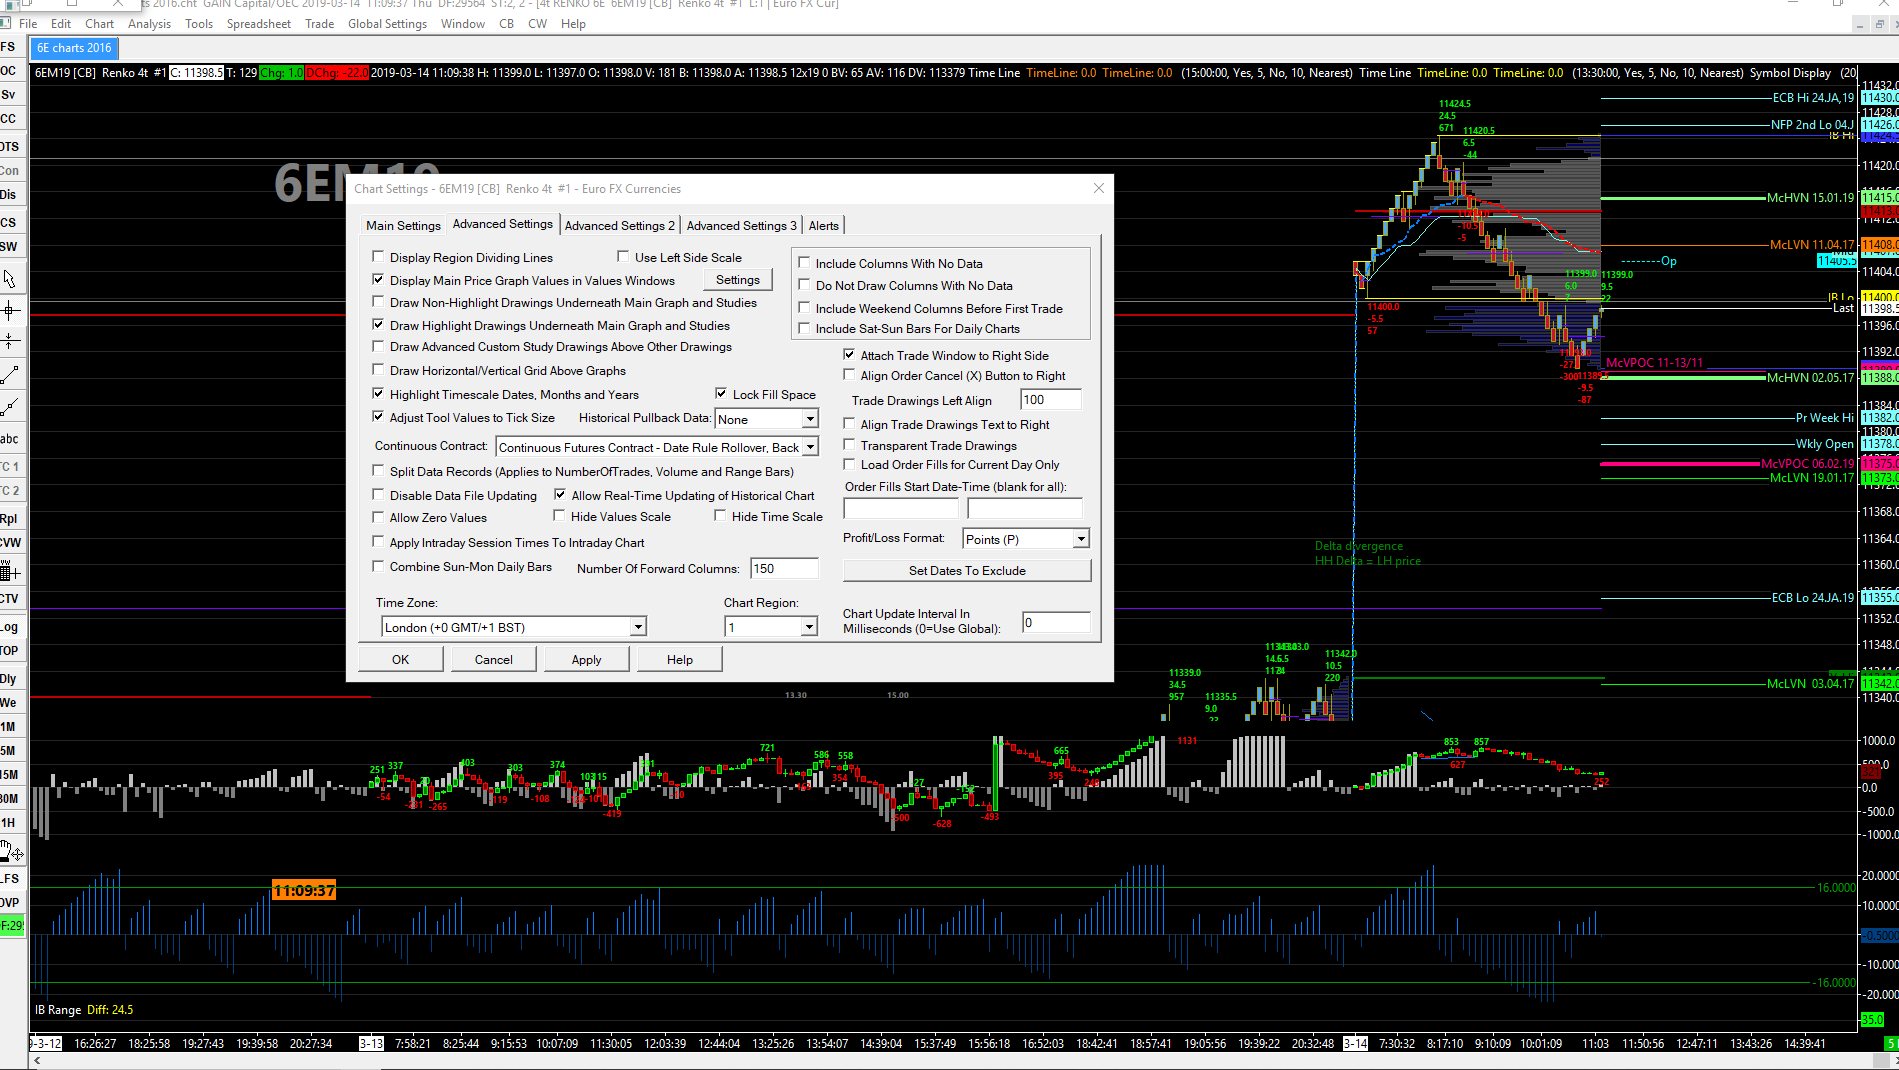Screen dimensions: 1899x1070
Task: Select the line drawing tool
Action: 10,375
